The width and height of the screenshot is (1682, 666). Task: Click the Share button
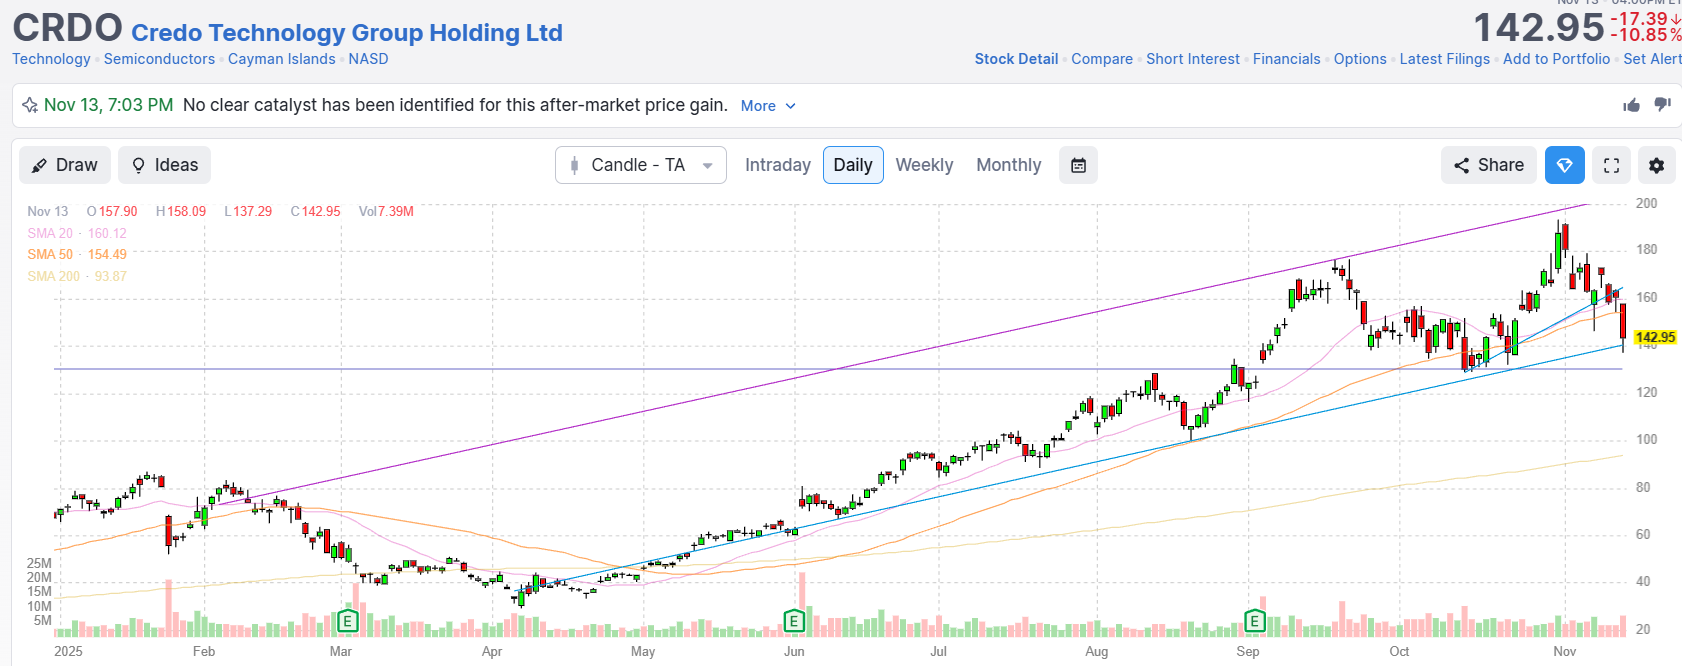point(1489,165)
